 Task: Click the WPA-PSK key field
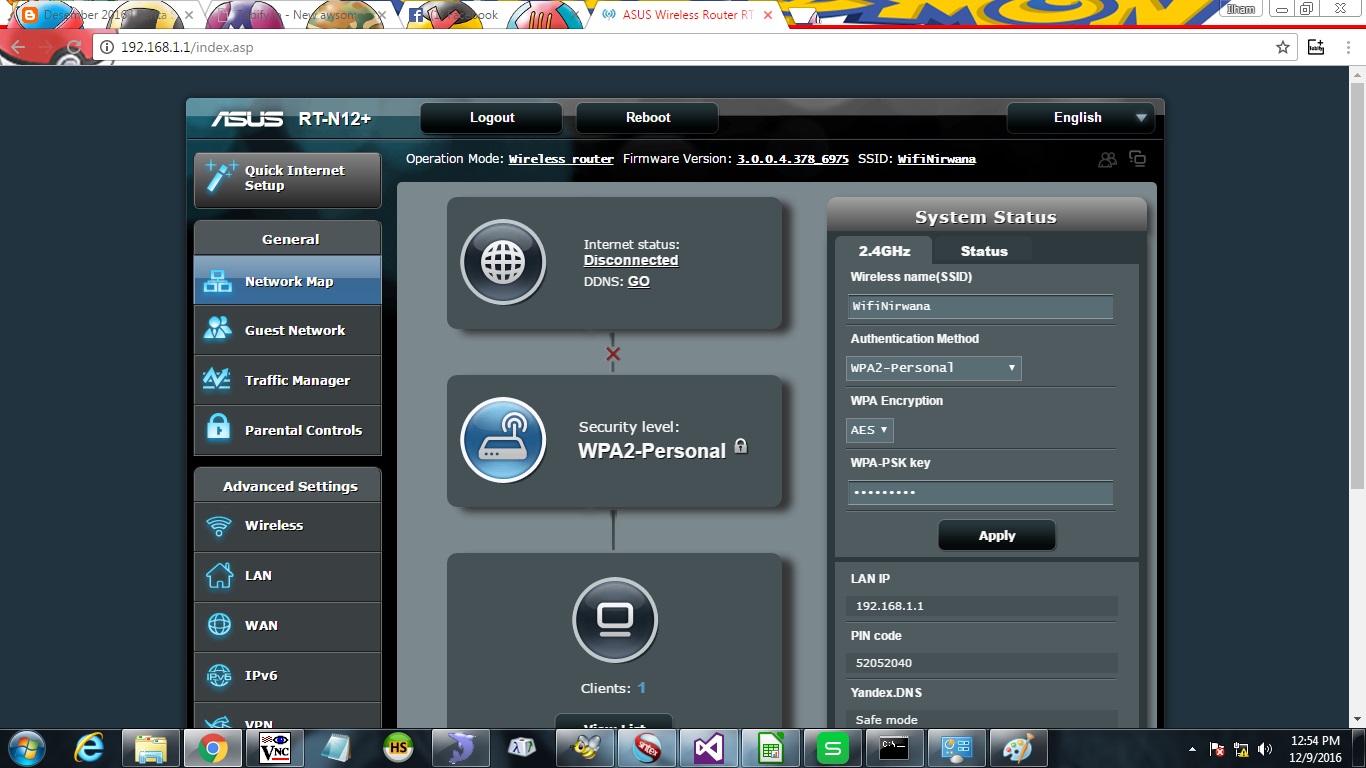click(x=980, y=492)
